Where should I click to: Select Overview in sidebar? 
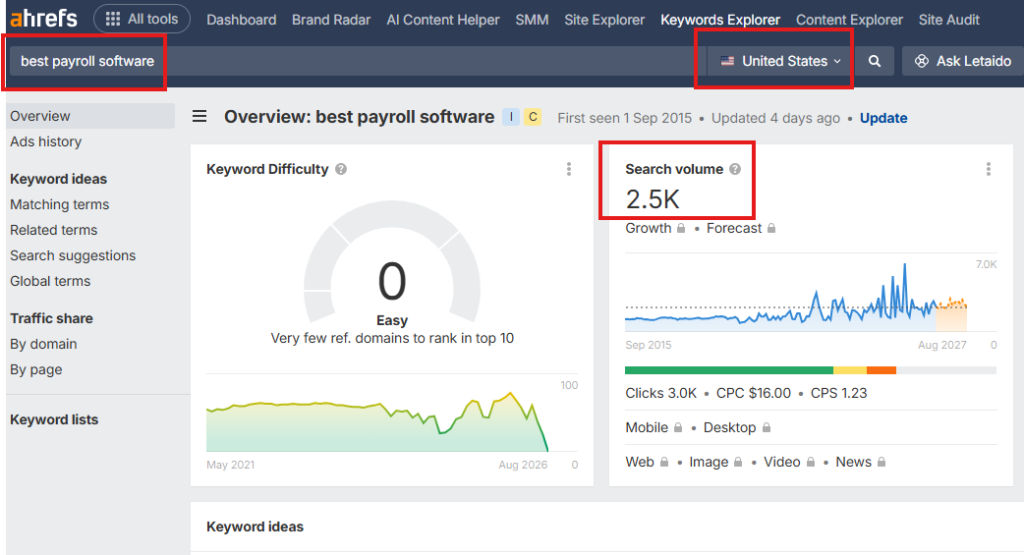[91, 116]
